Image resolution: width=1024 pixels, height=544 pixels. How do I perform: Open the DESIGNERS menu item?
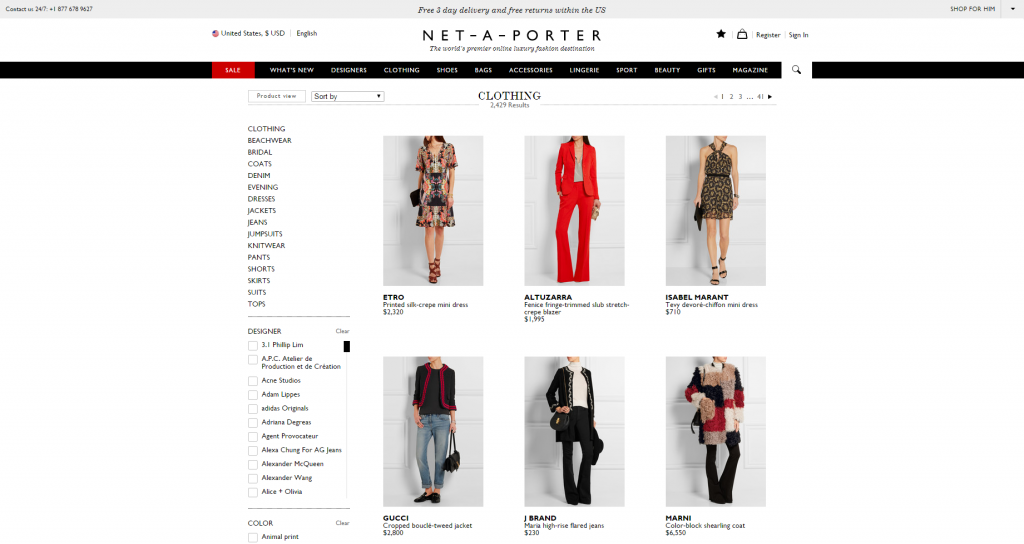pyautogui.click(x=349, y=70)
